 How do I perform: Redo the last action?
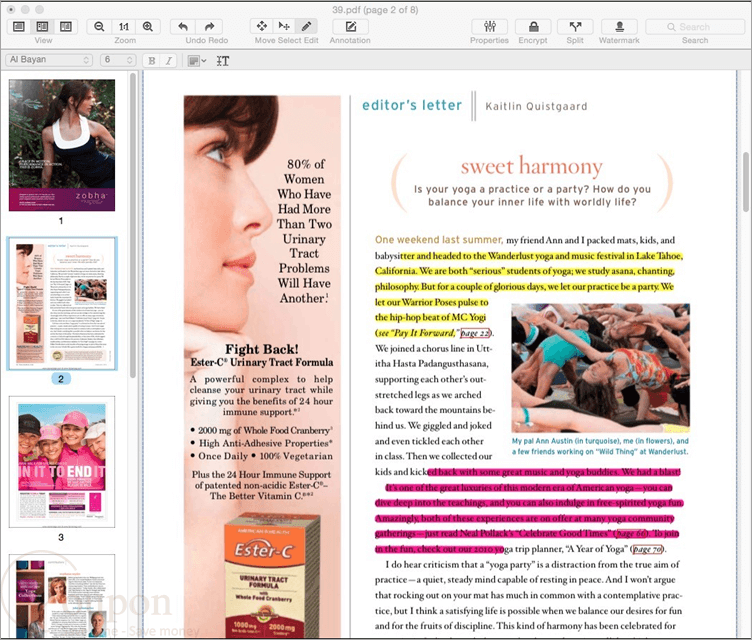tap(209, 26)
